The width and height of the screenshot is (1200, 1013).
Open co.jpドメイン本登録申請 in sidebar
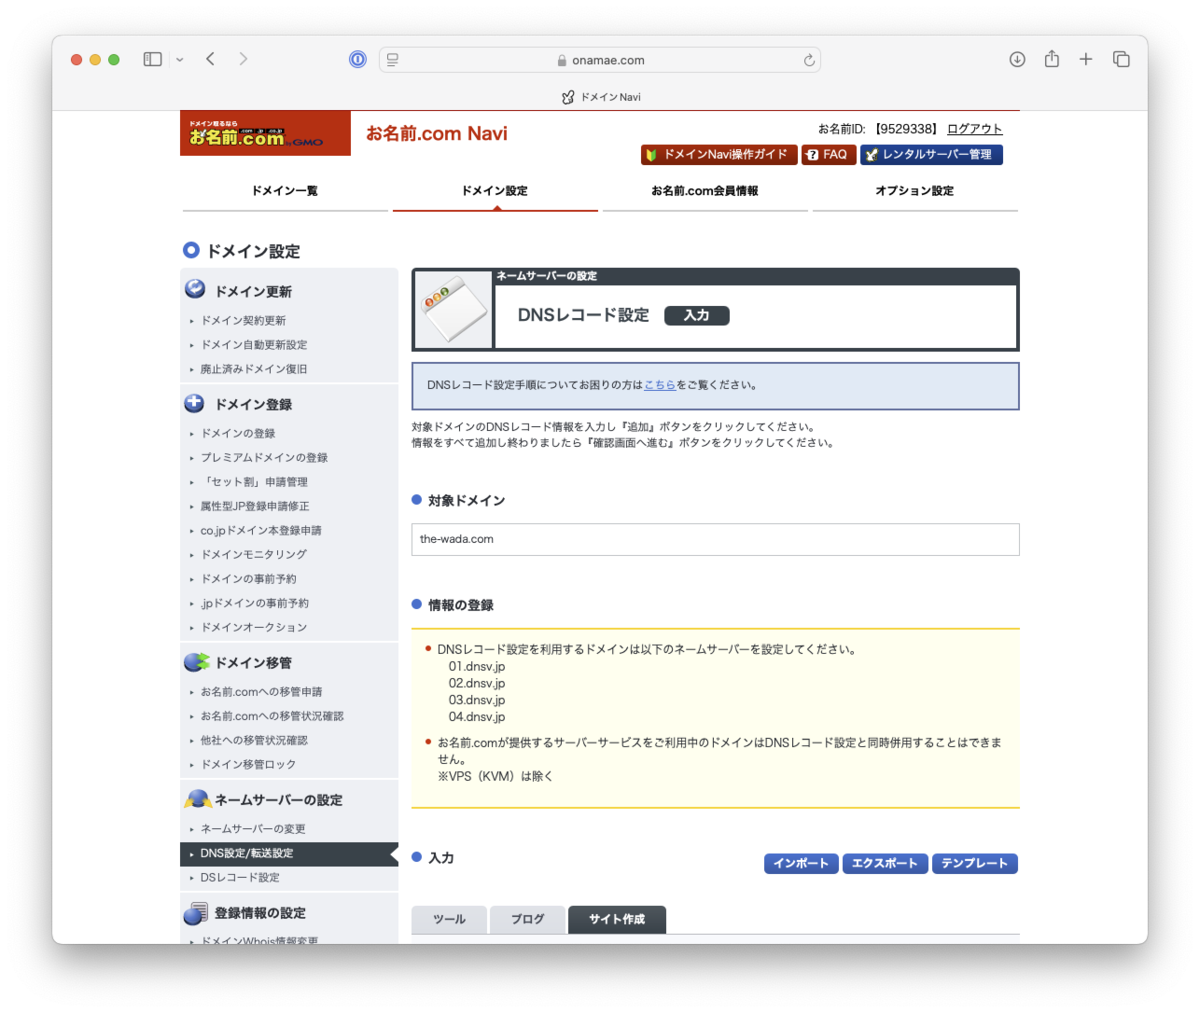261,531
